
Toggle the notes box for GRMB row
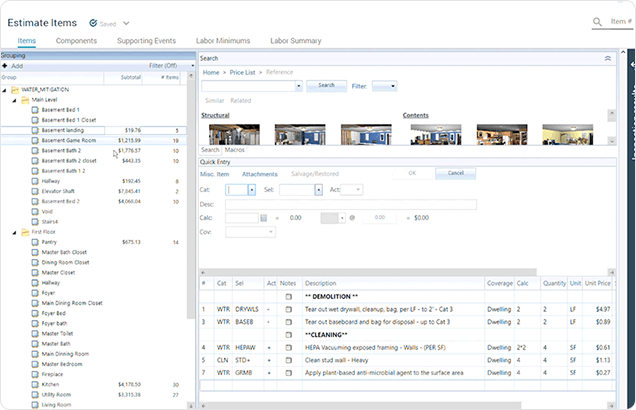[x=289, y=372]
